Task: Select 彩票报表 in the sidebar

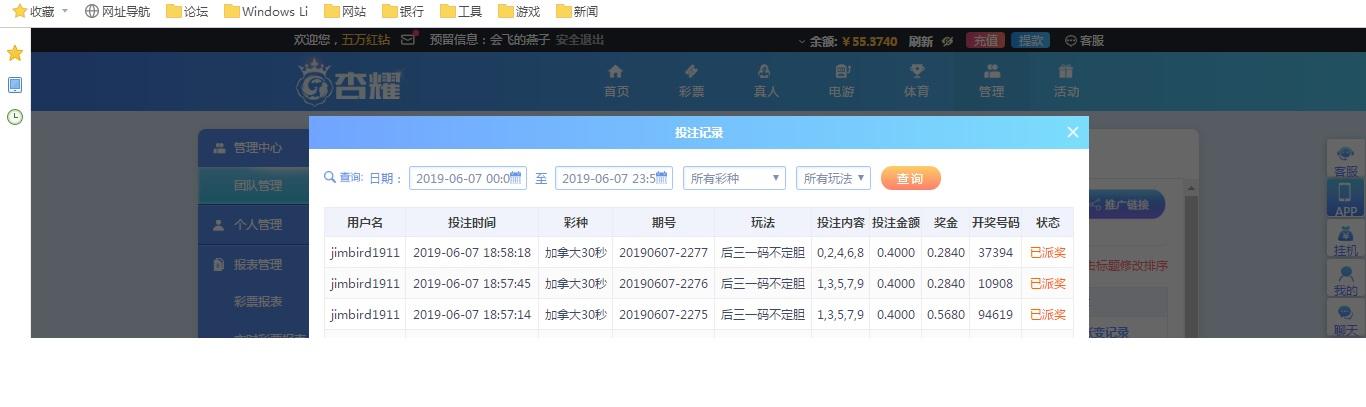Action: point(258,302)
